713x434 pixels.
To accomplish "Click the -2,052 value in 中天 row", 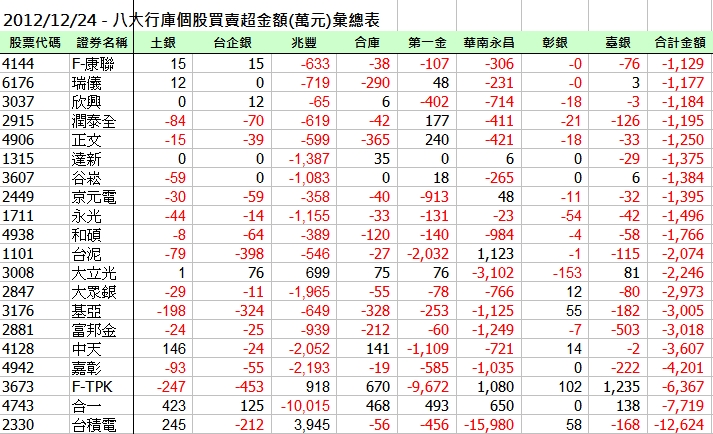I will click(x=309, y=349).
